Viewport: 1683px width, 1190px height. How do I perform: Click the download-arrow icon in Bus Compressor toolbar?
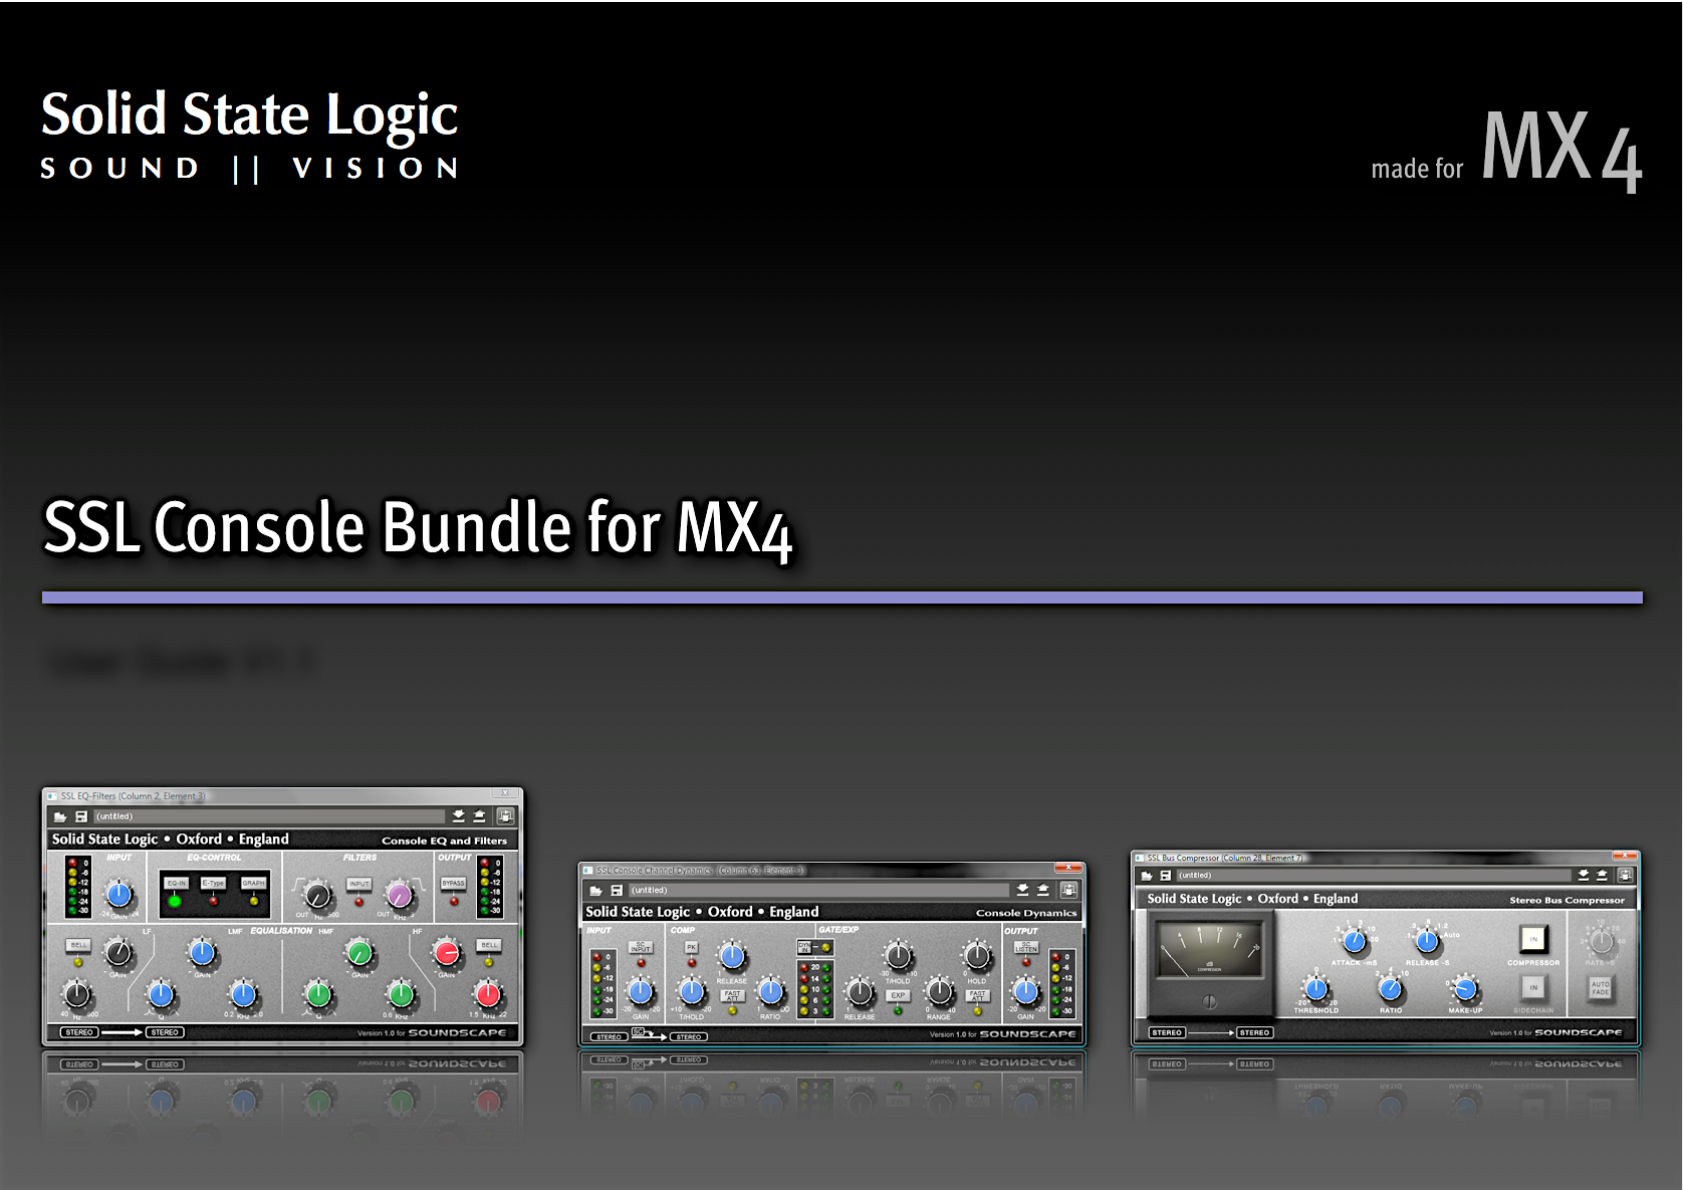coord(1583,875)
